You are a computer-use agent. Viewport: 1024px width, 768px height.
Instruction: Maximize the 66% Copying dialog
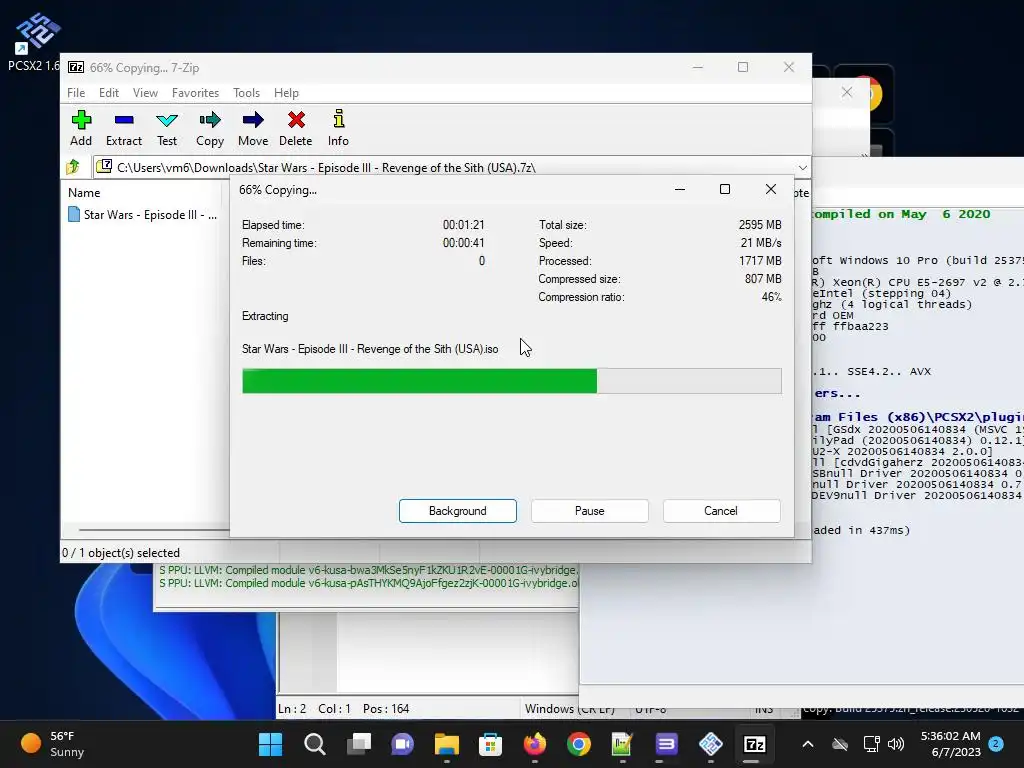click(x=725, y=189)
